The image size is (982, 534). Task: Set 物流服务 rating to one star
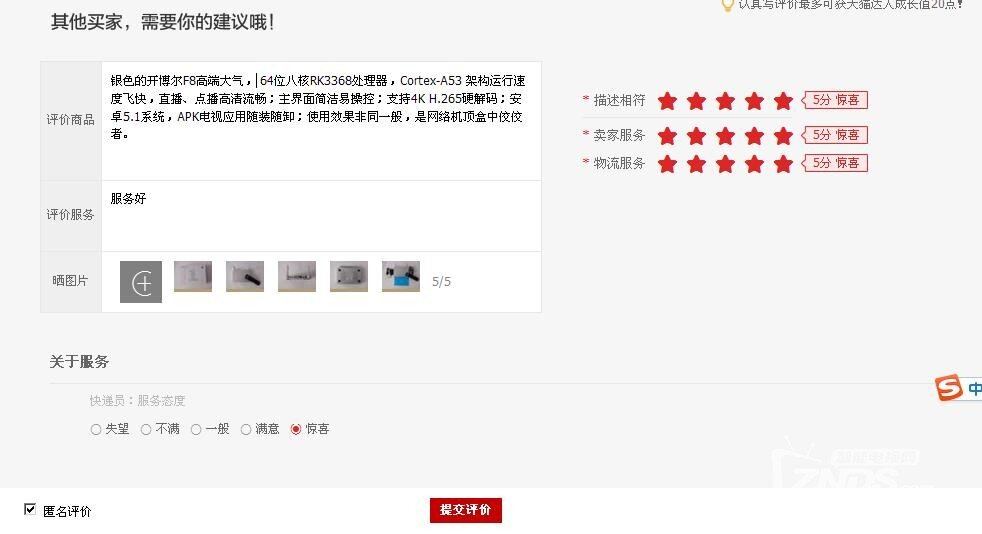click(668, 164)
